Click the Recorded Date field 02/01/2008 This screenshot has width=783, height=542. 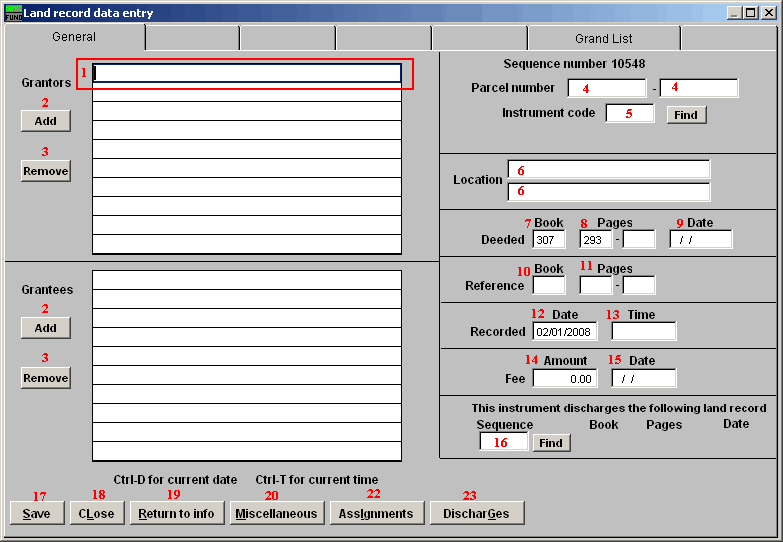(x=564, y=332)
